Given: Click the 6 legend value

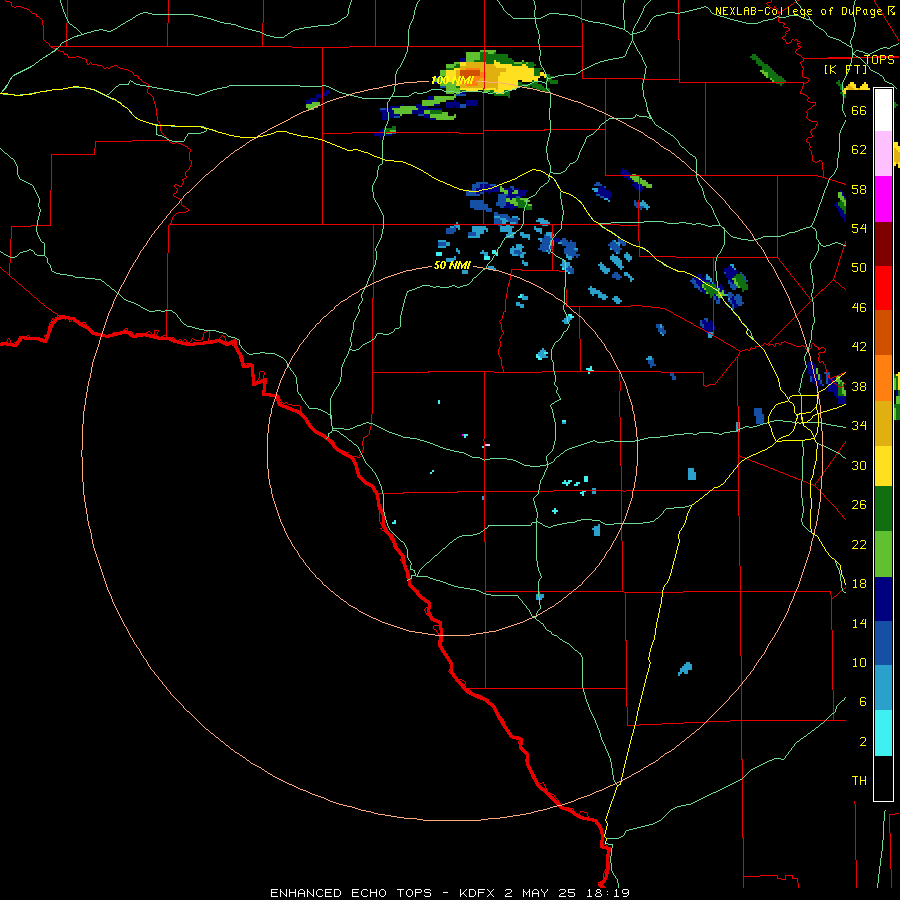Looking at the screenshot, I should click(863, 701).
